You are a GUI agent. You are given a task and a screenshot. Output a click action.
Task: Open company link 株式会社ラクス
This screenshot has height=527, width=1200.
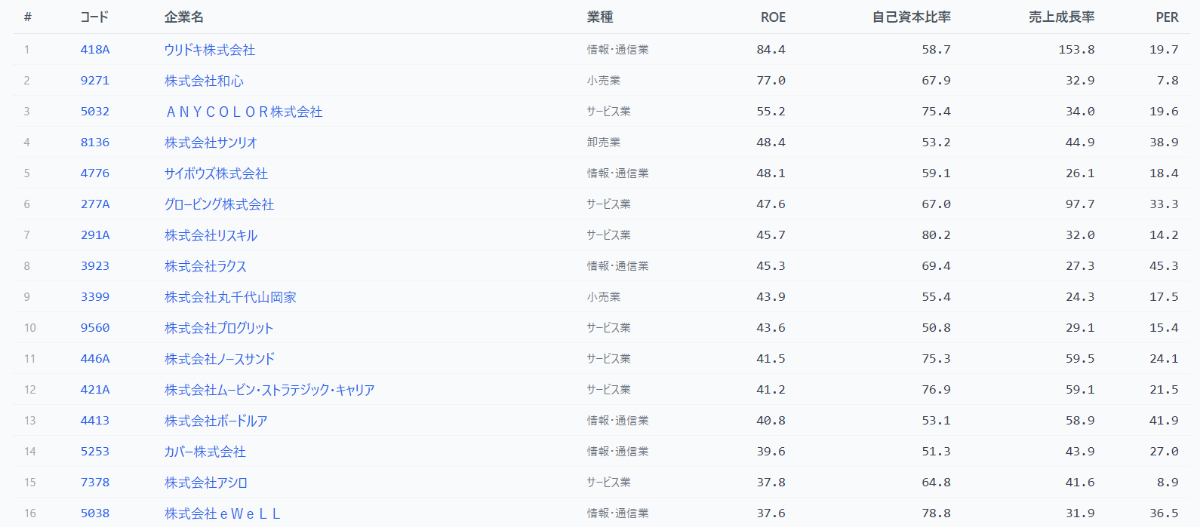[205, 266]
